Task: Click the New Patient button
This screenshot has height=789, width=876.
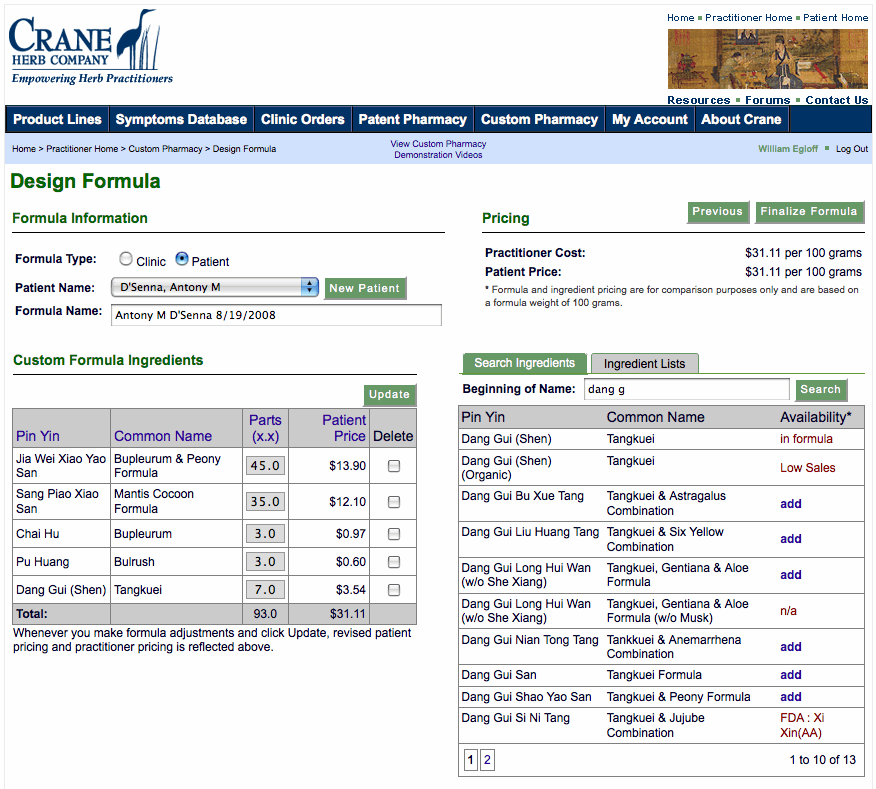Action: [364, 288]
